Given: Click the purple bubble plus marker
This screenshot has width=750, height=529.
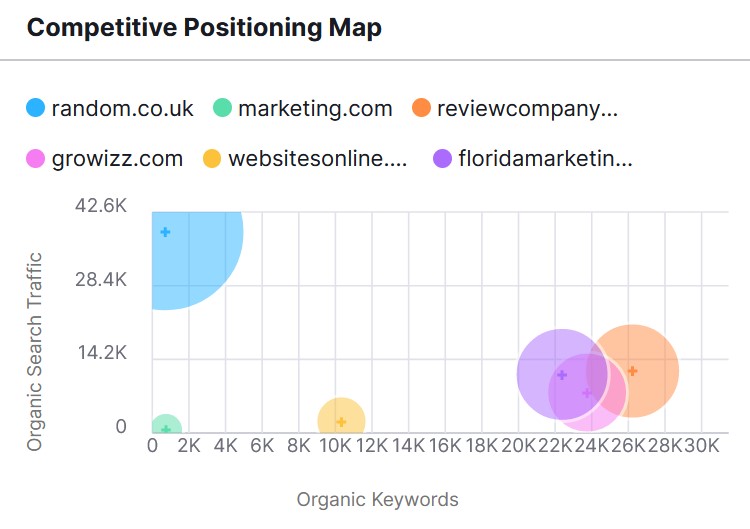Looking at the screenshot, I should click(x=562, y=375).
